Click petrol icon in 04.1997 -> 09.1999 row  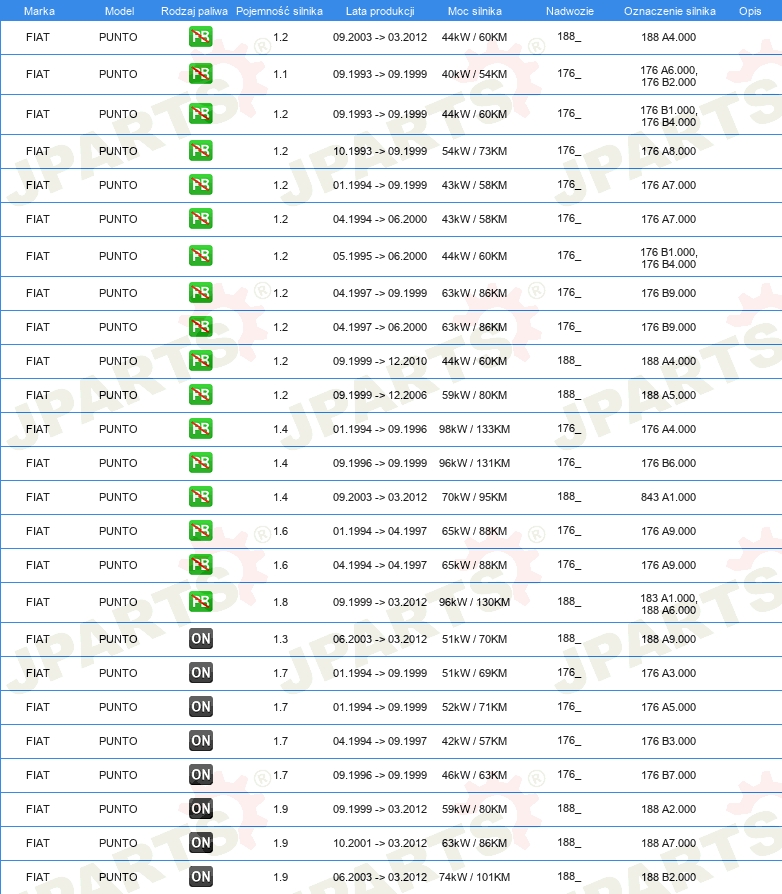coord(201,292)
